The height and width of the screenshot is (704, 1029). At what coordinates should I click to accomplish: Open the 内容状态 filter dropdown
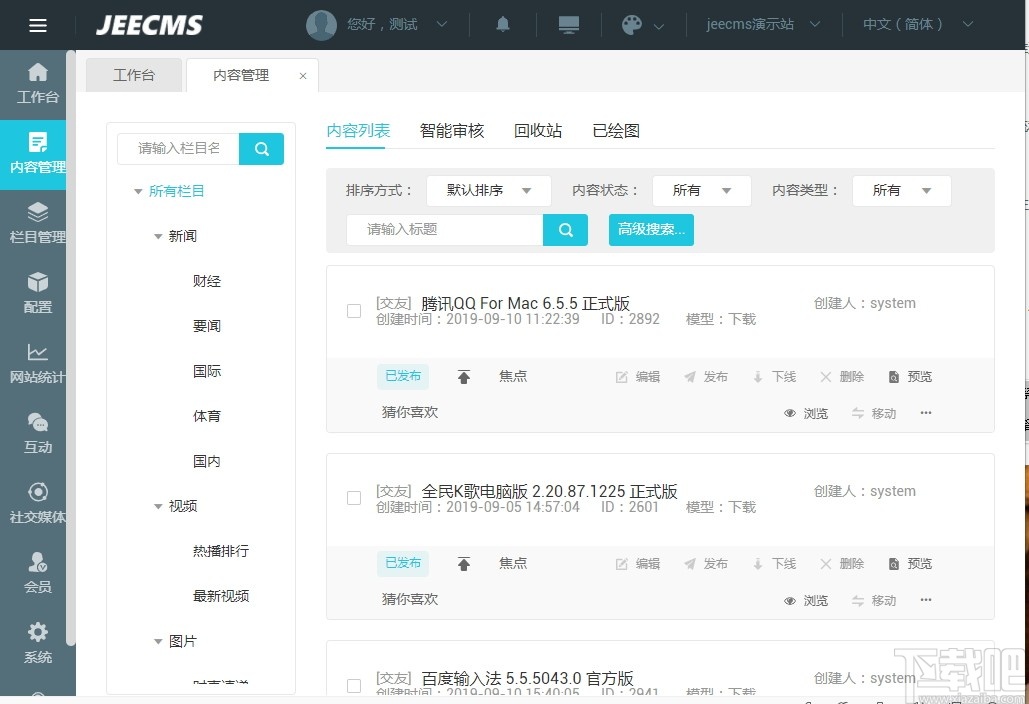[x=701, y=190]
